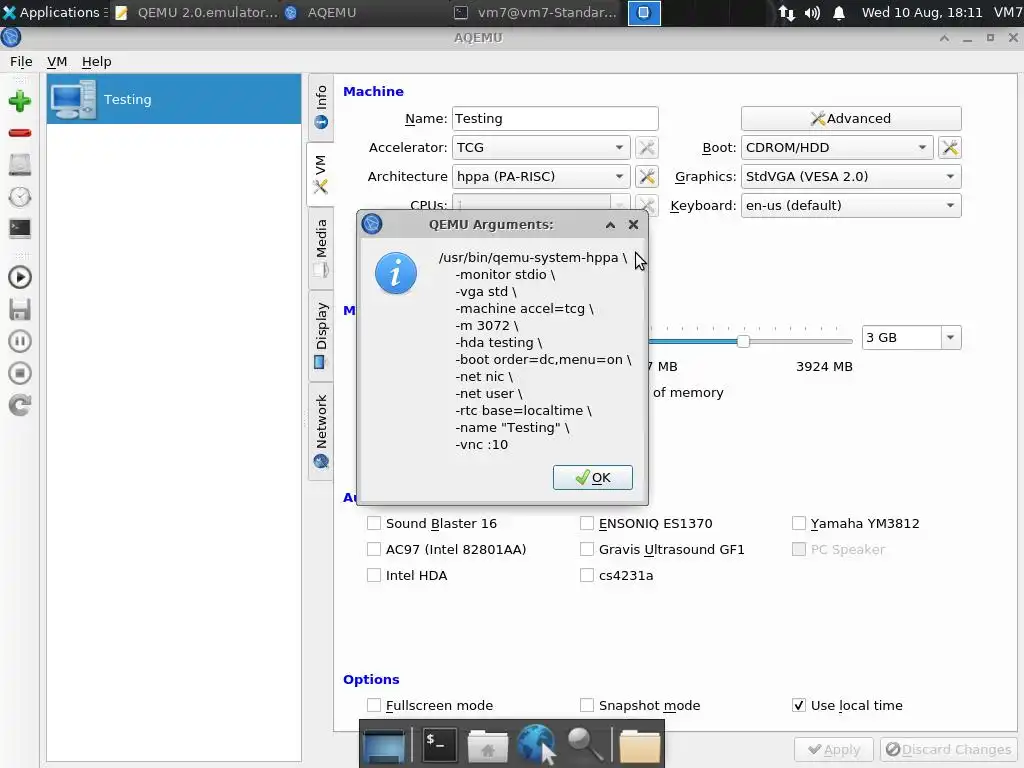Open the magnifier search icon in dock
This screenshot has height=768, width=1024.
[585, 744]
